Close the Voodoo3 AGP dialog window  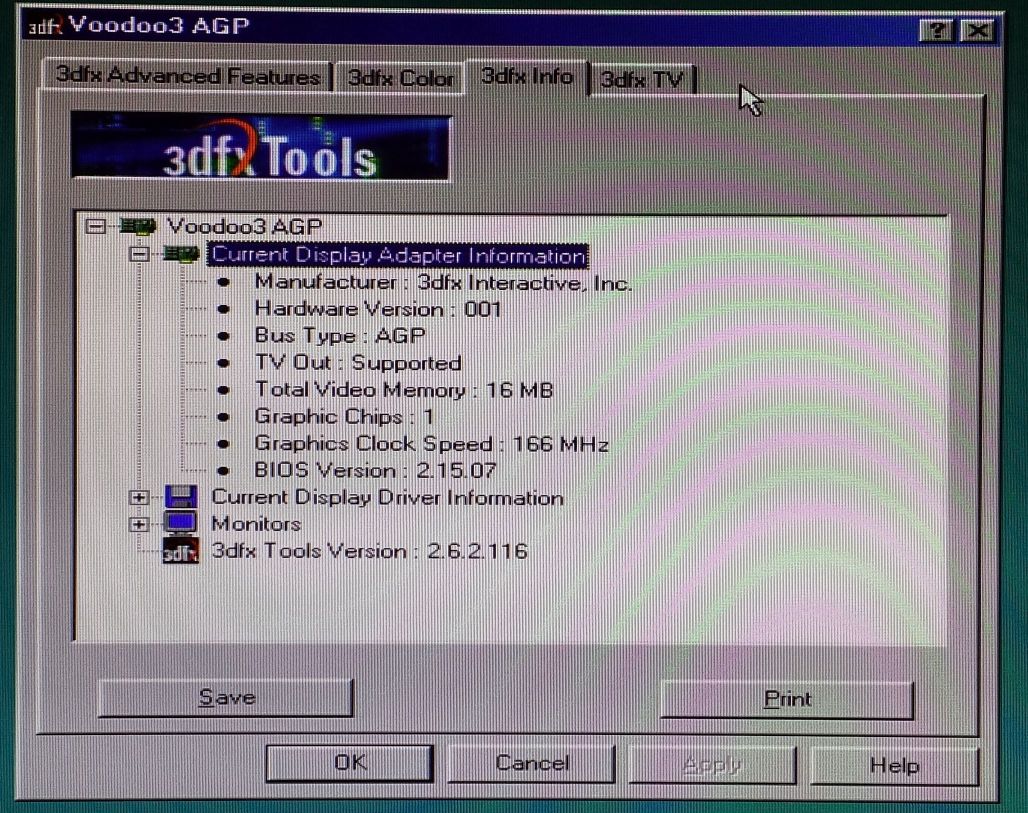point(977,30)
